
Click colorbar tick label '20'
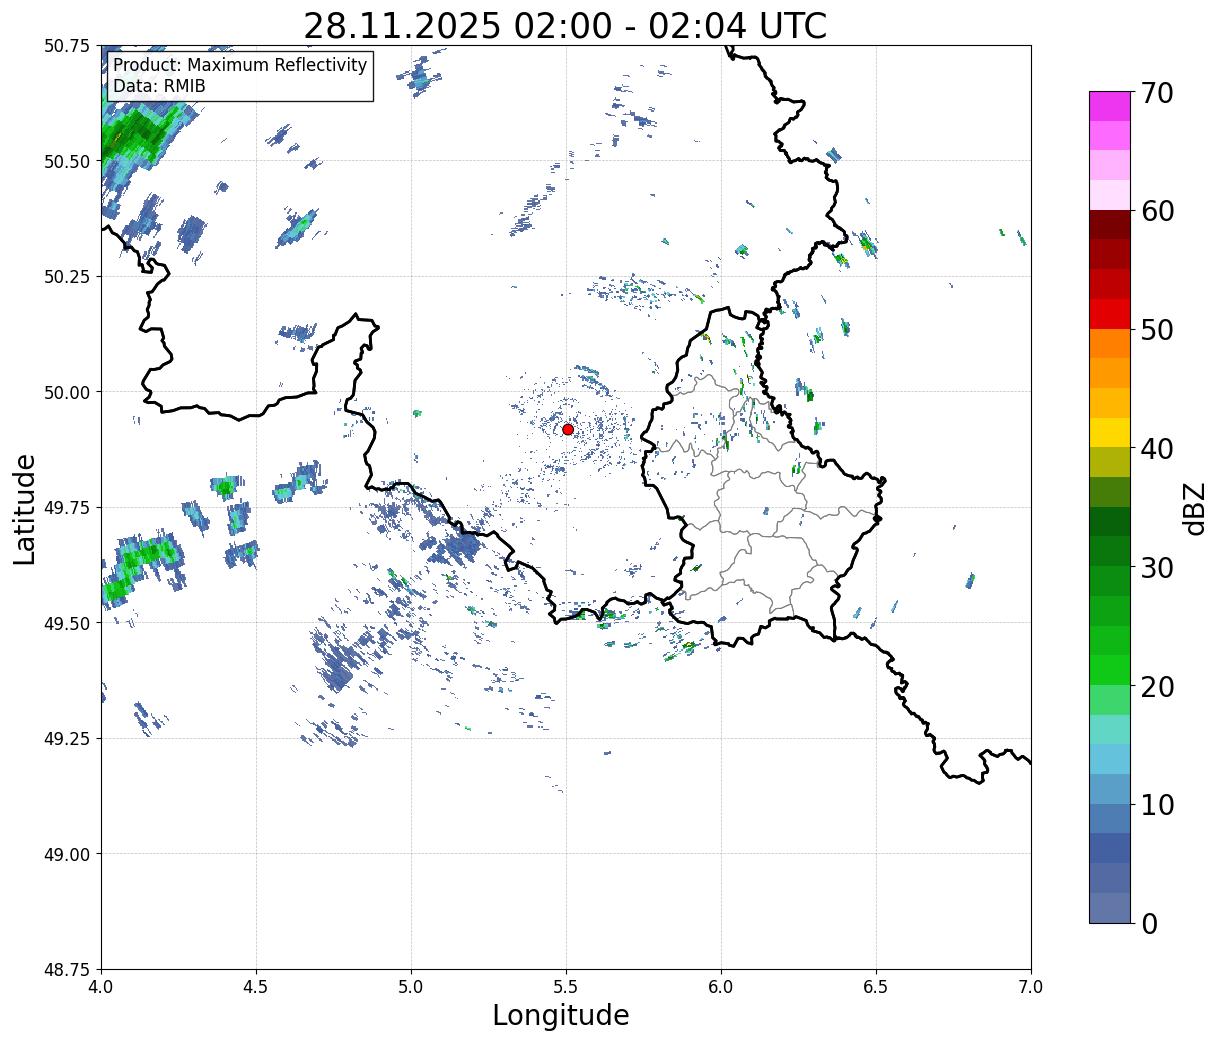[x=1156, y=686]
